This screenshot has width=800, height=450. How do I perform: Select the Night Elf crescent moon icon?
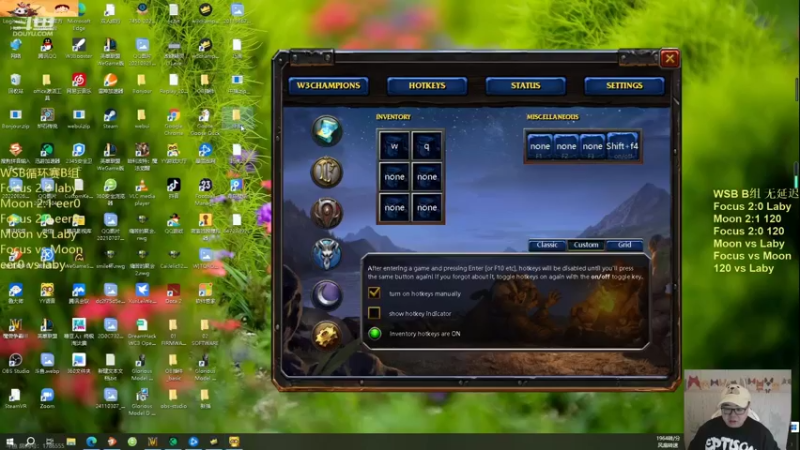327,295
